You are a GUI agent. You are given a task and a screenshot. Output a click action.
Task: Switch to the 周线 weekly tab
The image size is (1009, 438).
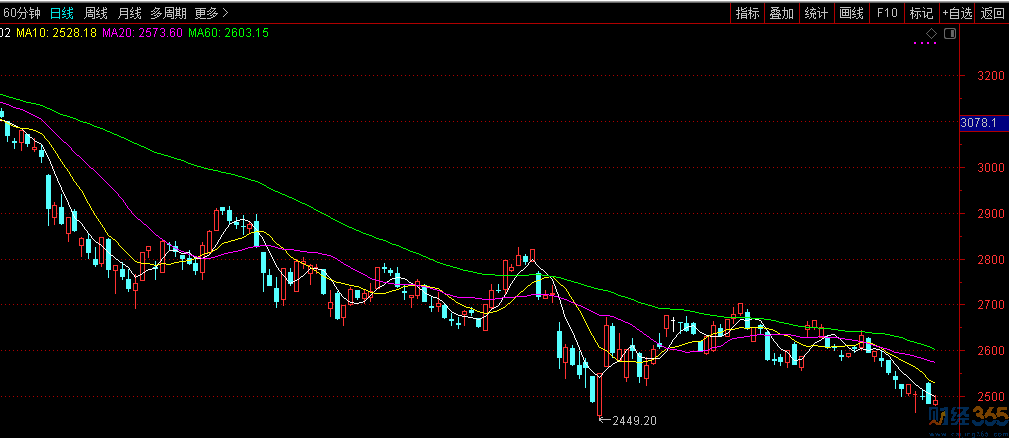point(96,13)
